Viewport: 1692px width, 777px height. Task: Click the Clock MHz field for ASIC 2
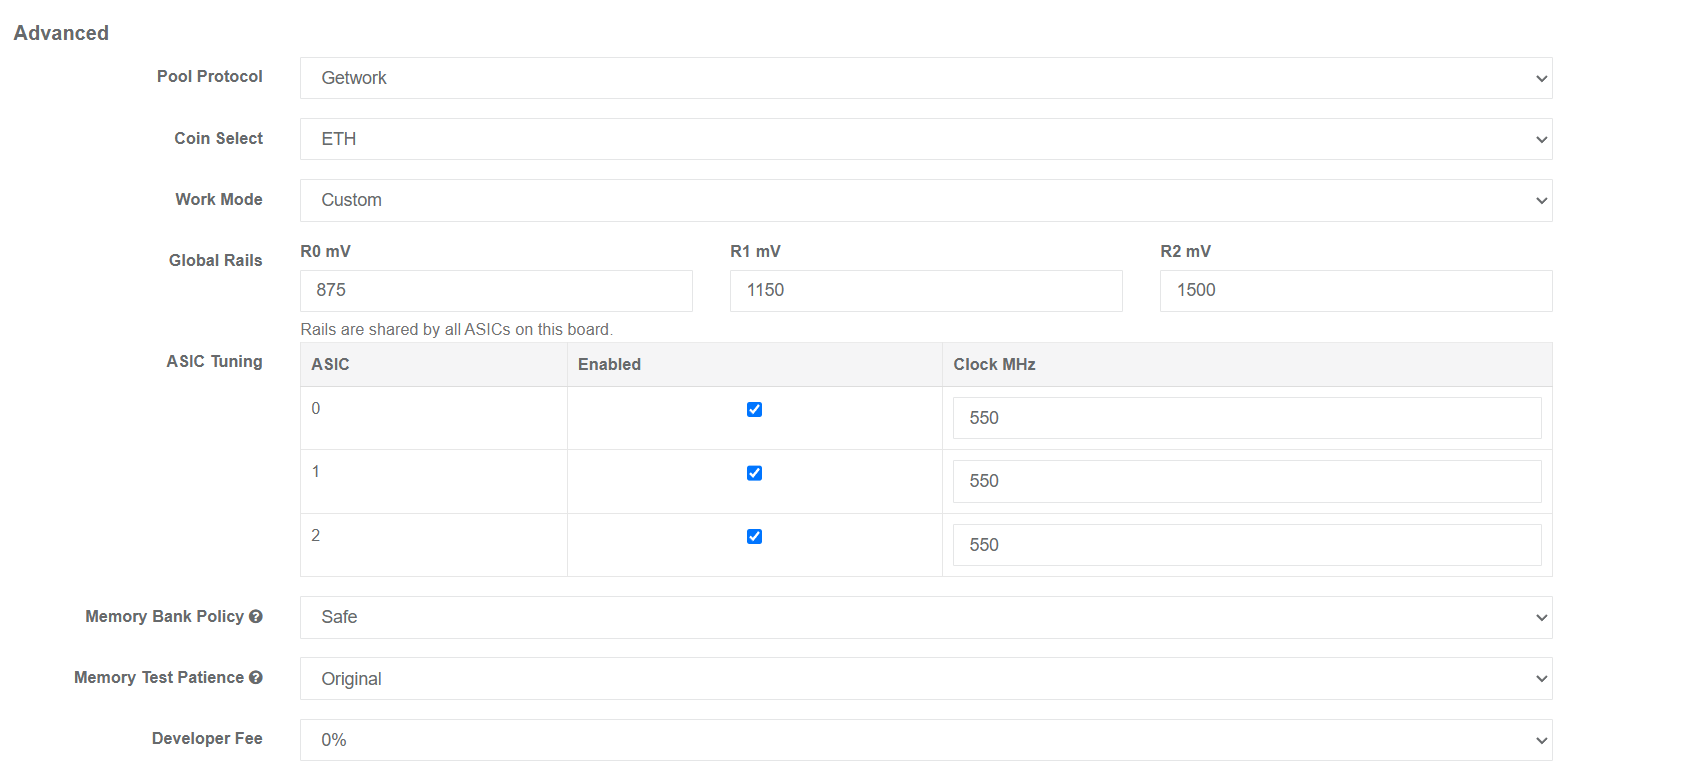(1247, 545)
